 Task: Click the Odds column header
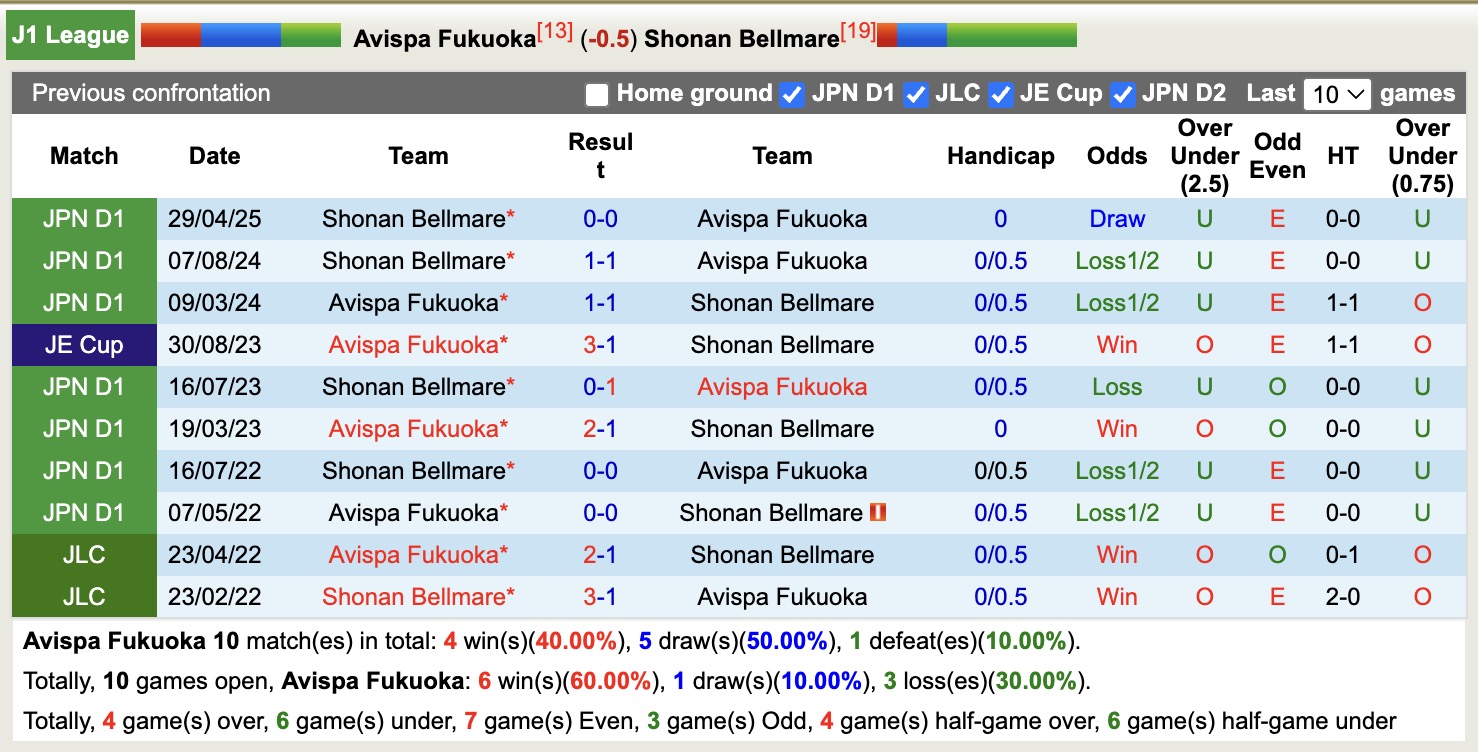point(1116,156)
